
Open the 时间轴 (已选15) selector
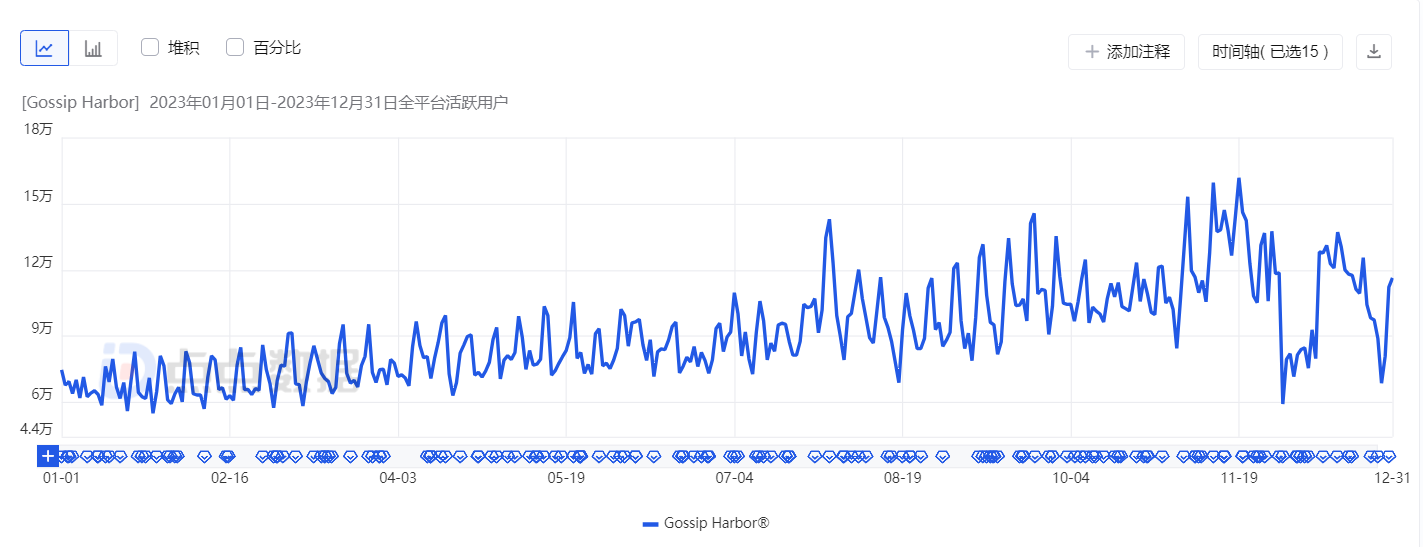[1269, 51]
